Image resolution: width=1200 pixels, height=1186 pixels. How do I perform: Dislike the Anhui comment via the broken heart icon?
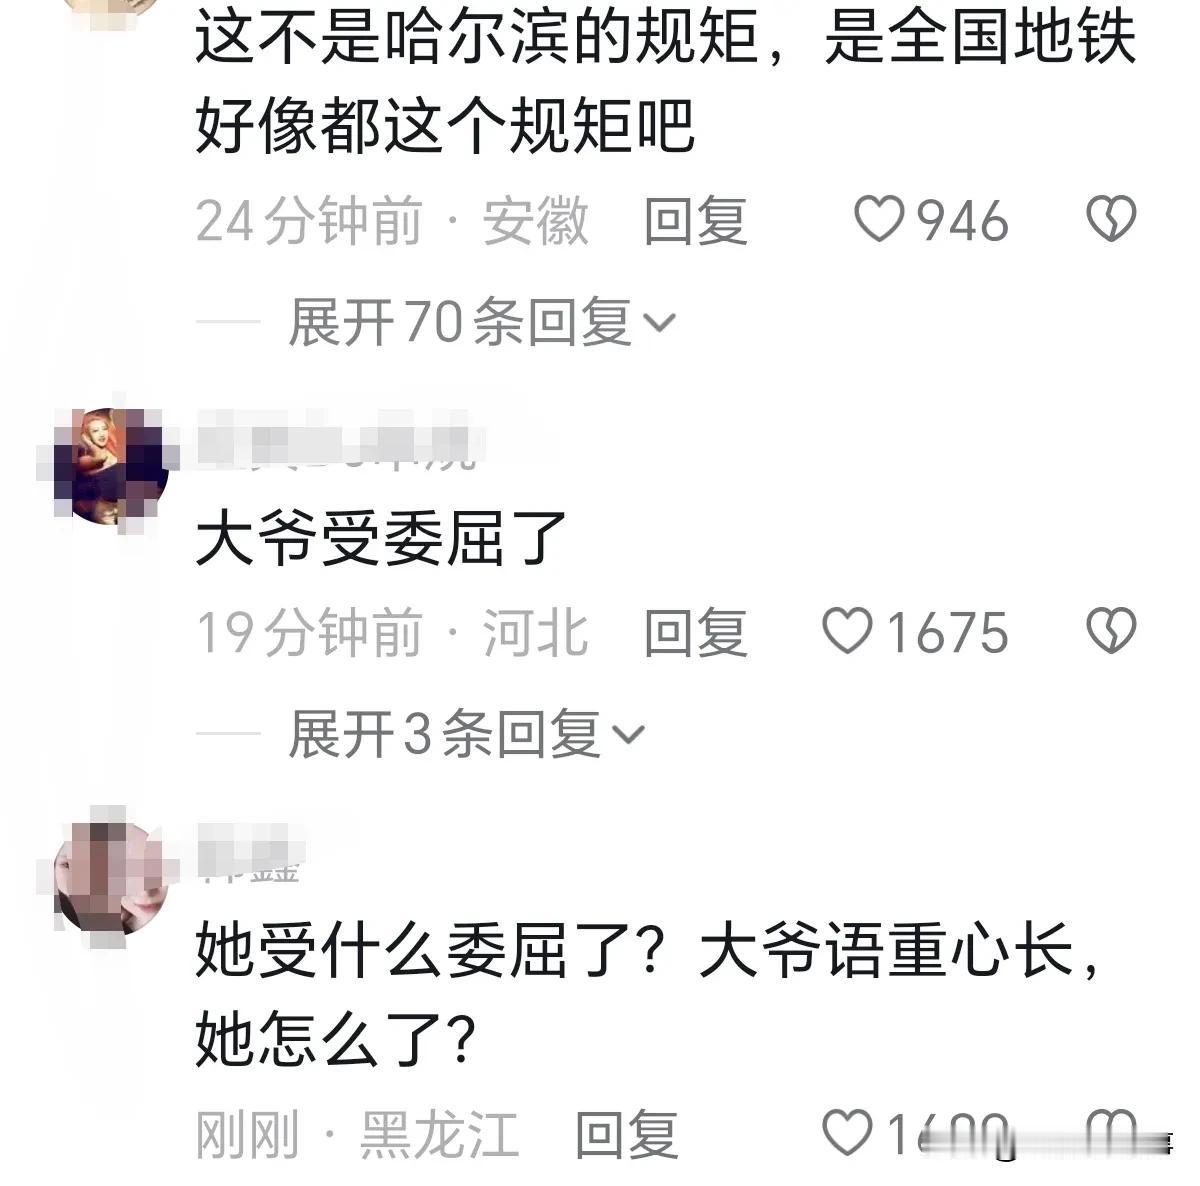click(1111, 220)
